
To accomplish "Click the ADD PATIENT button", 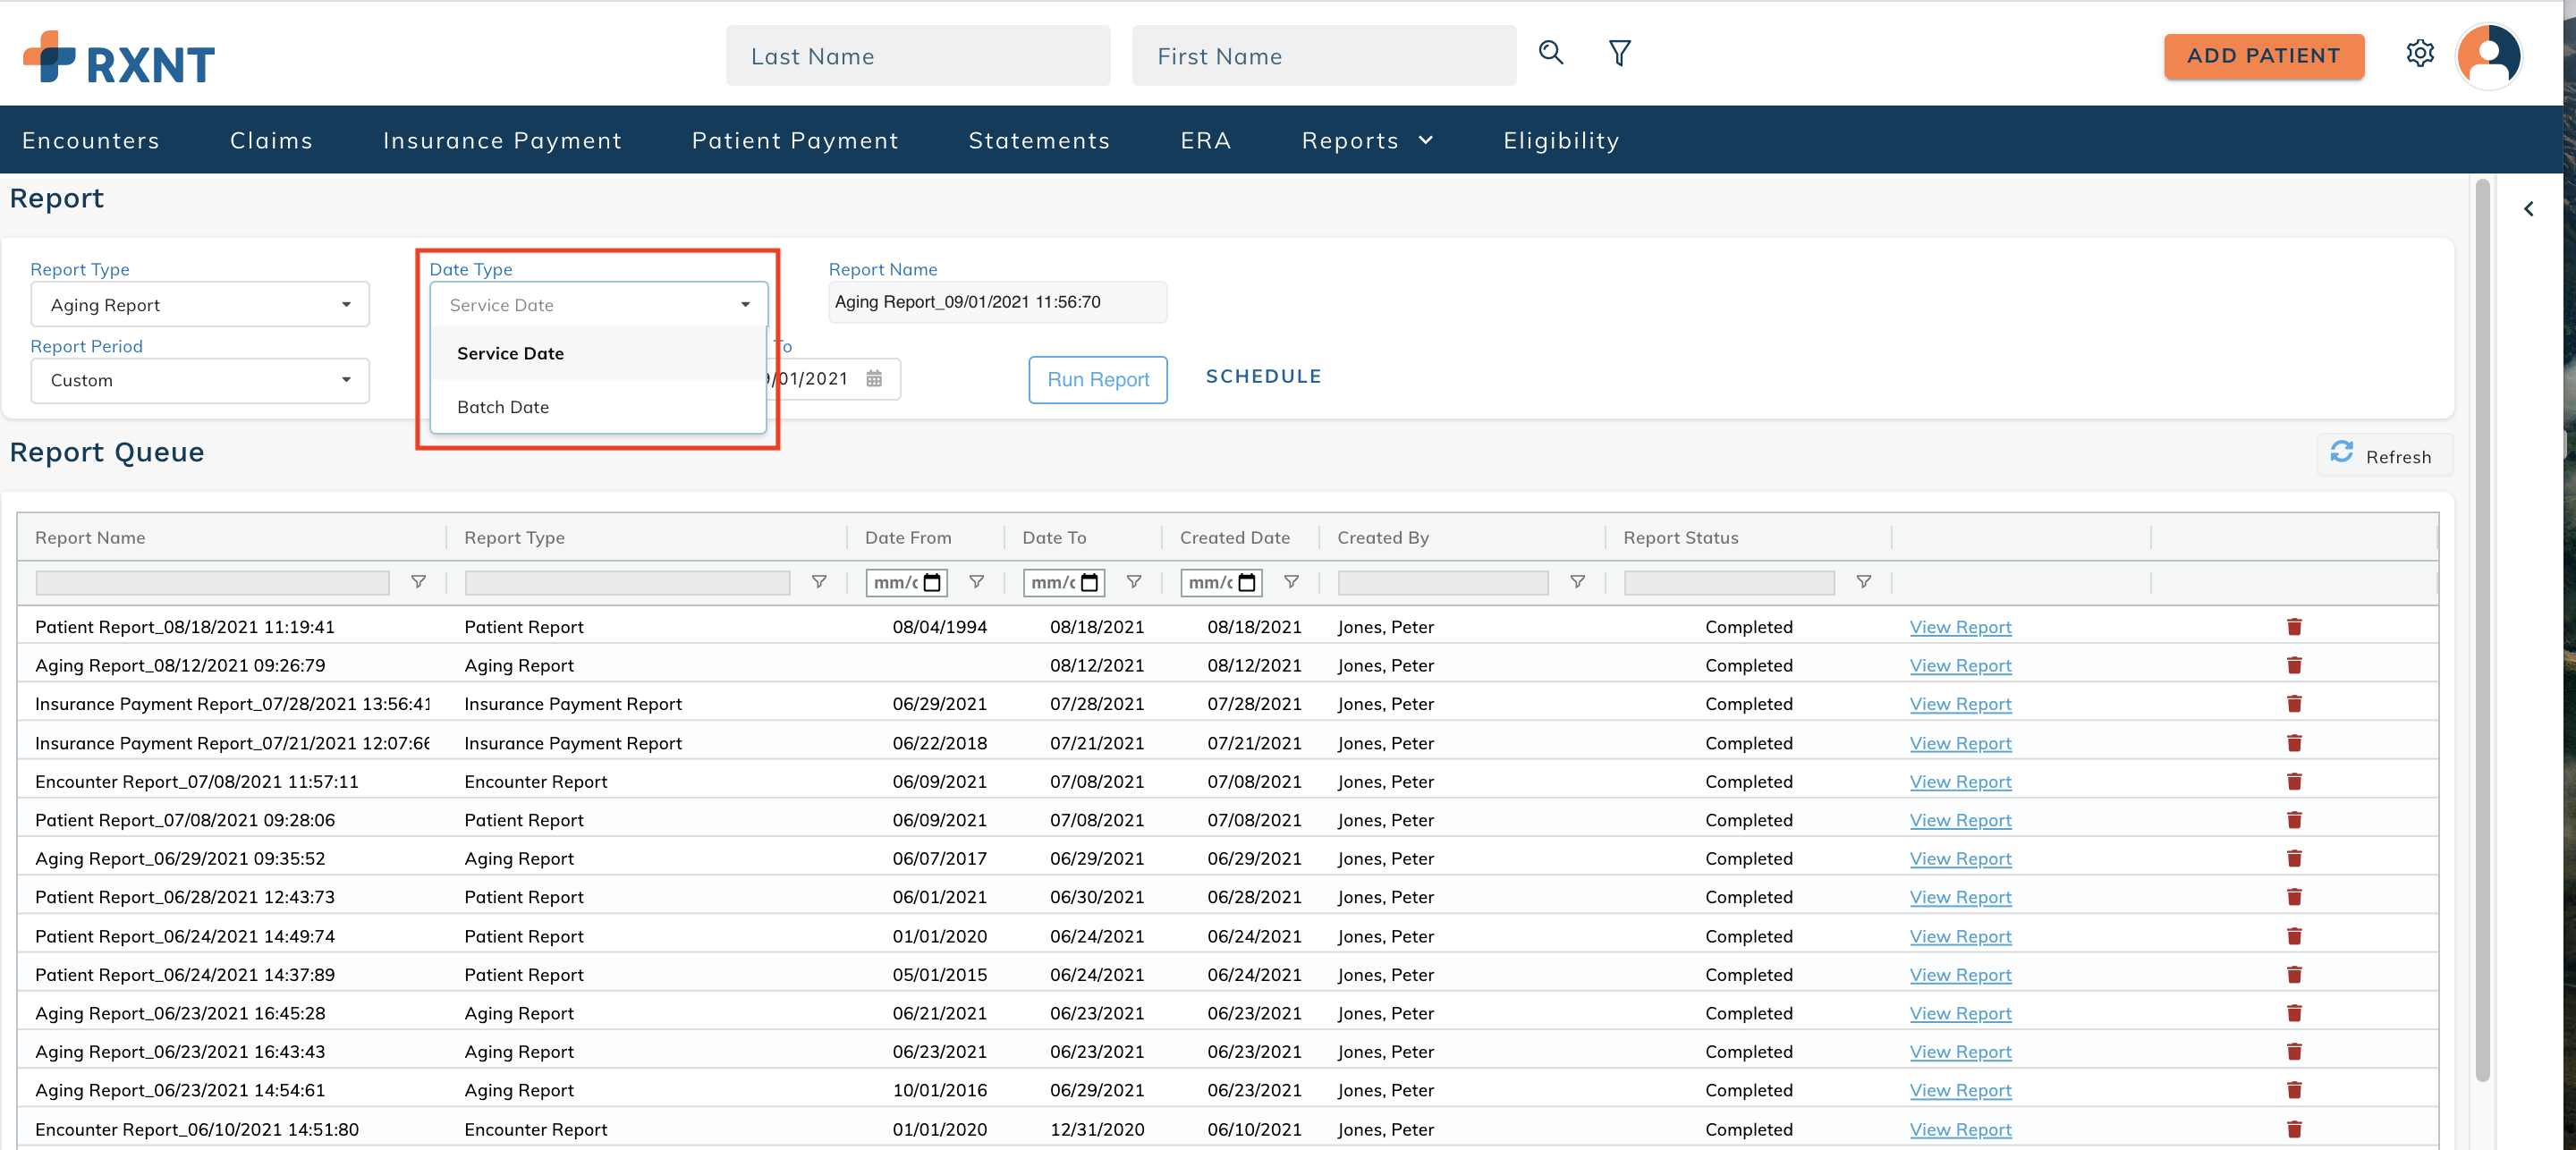I will click(x=2263, y=56).
